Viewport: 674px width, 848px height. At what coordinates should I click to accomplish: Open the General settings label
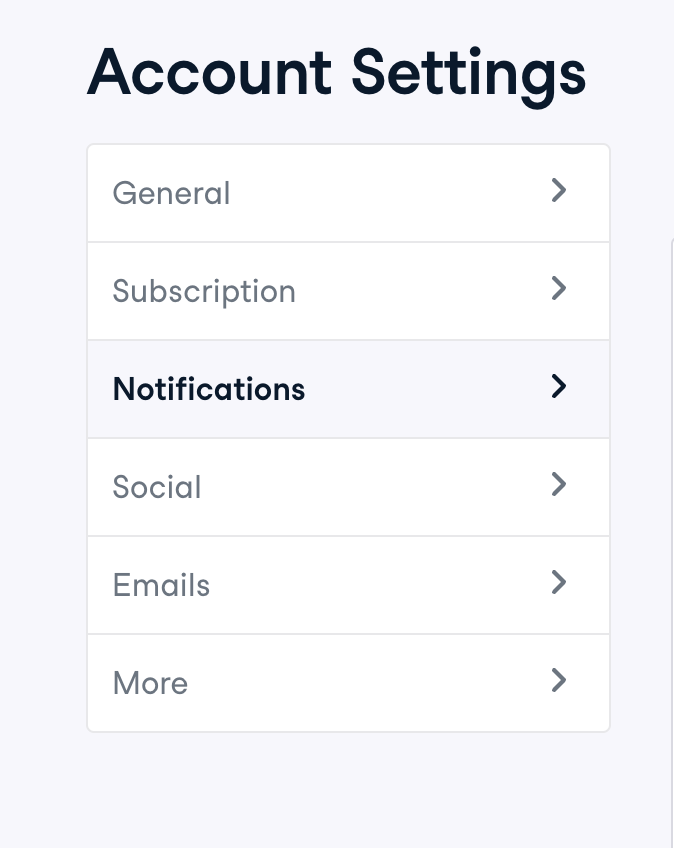tap(171, 193)
